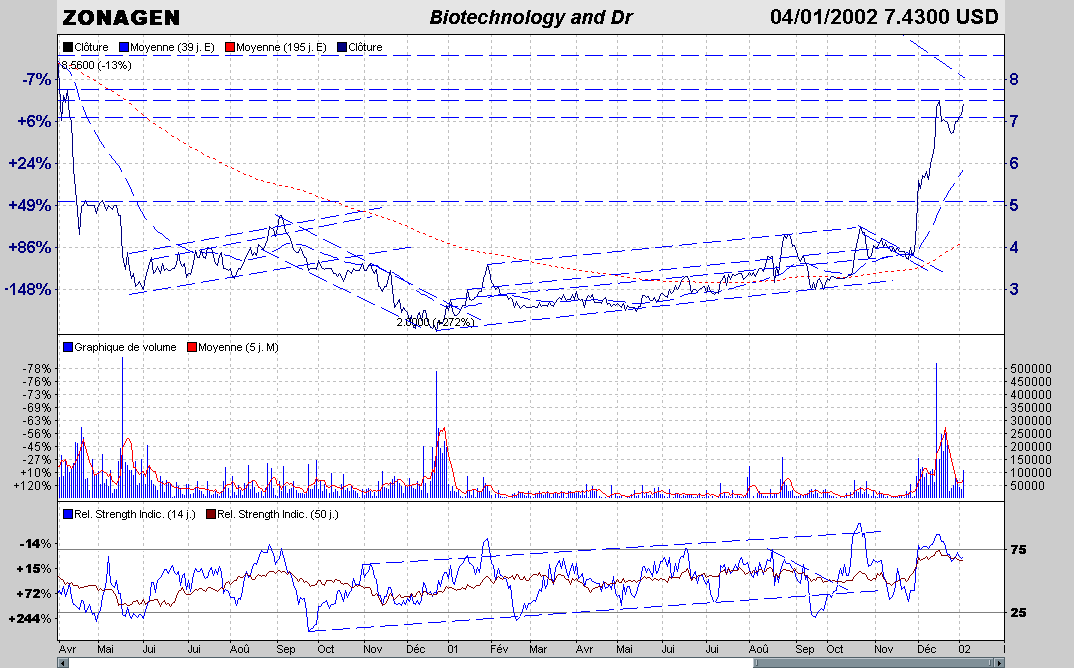Click the horizontal scrollbar thumb
Image resolution: width=1074 pixels, height=668 pixels.
click(x=873, y=663)
